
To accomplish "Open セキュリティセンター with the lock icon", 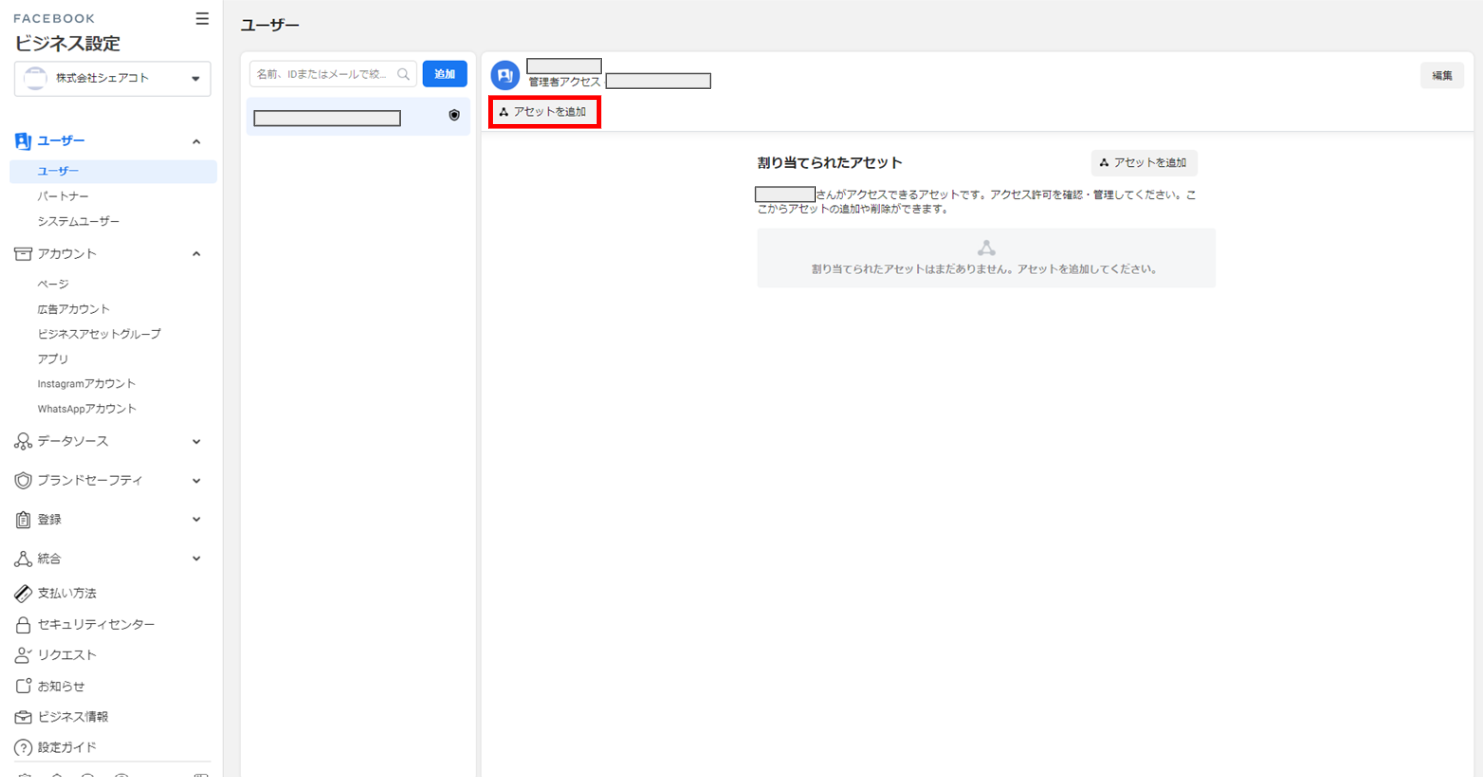I will pyautogui.click(x=95, y=624).
